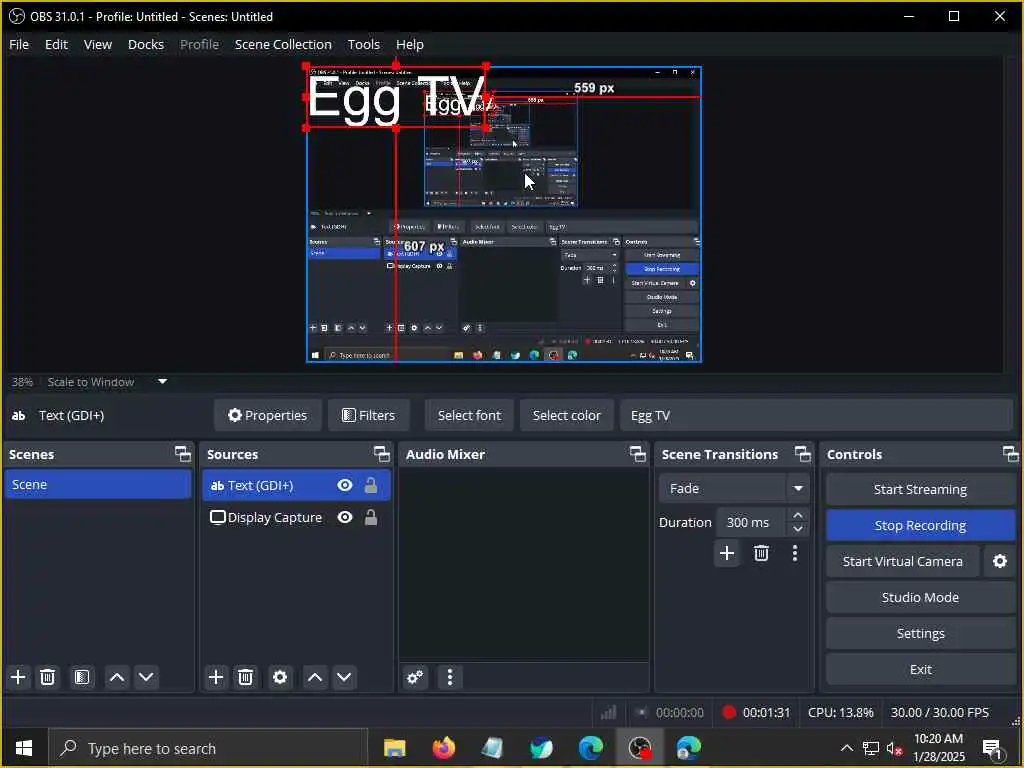Add a new source with plus icon

[x=216, y=677]
